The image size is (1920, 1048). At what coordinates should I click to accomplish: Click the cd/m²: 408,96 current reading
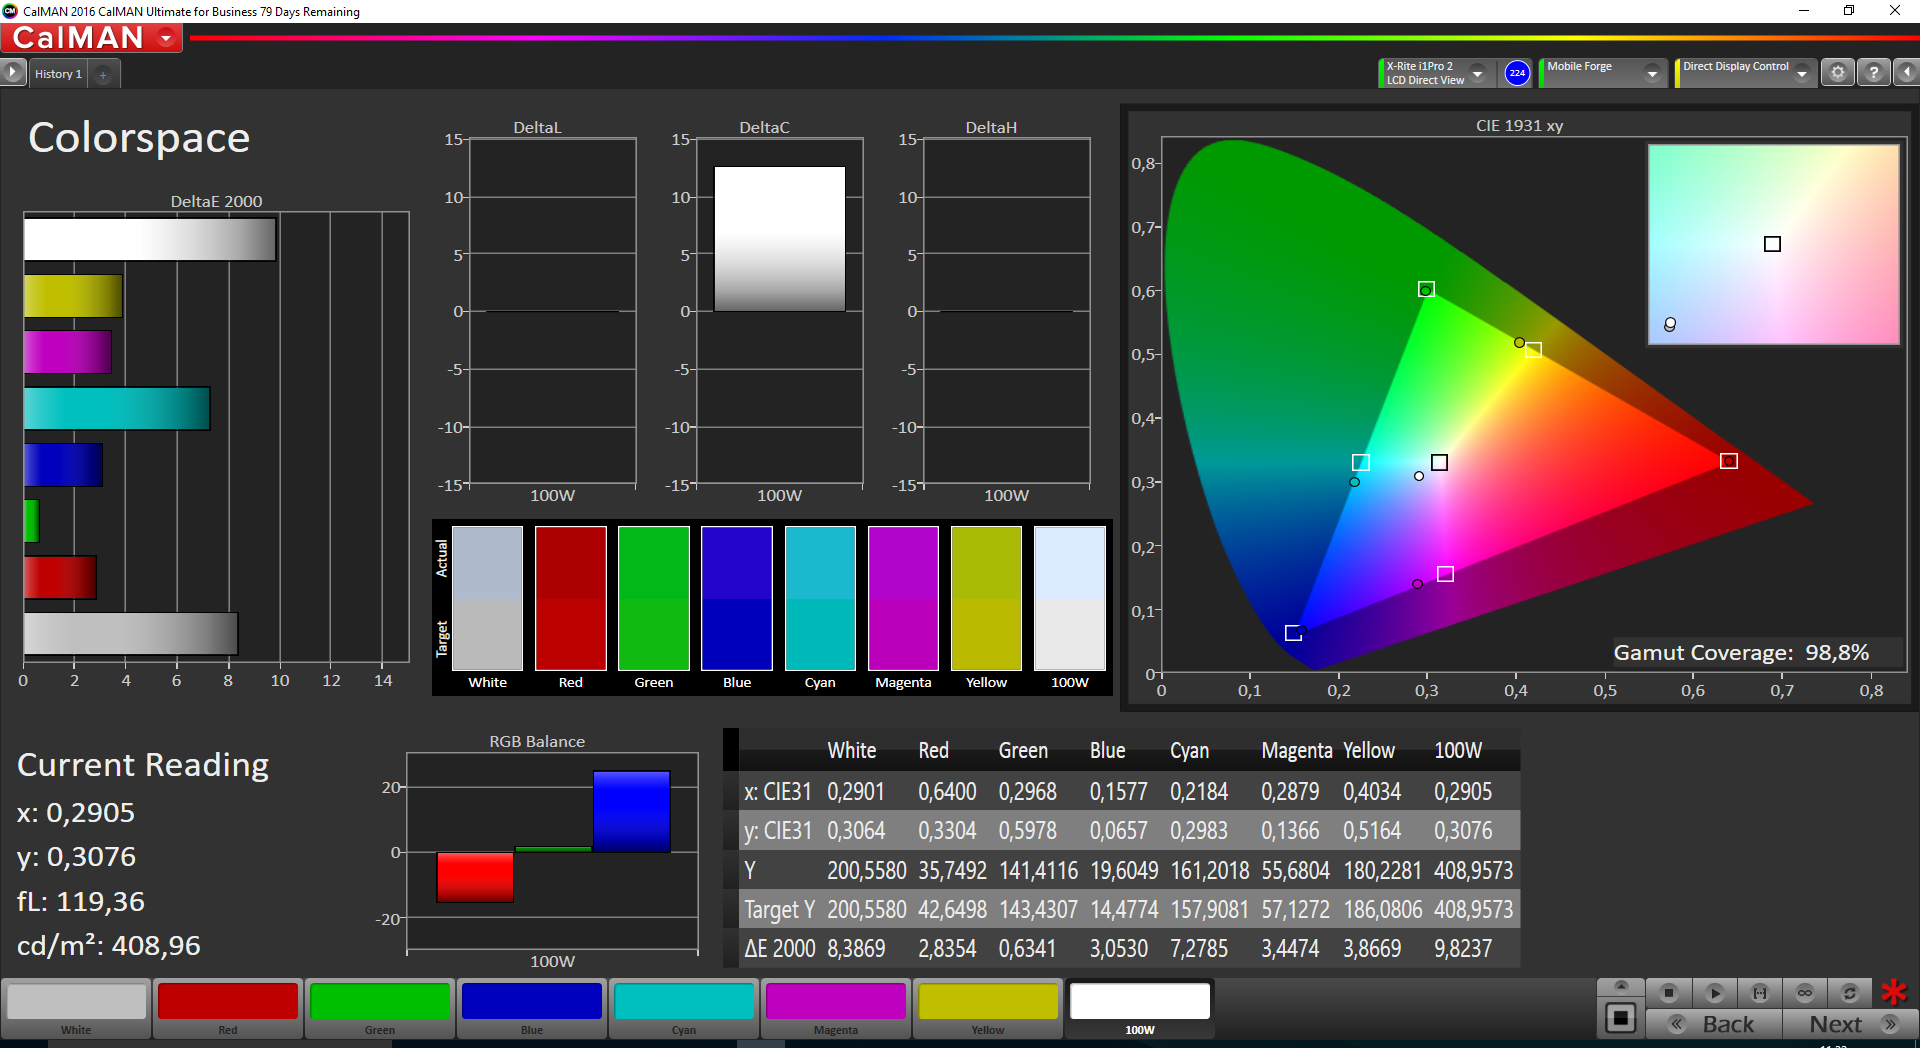click(x=109, y=946)
